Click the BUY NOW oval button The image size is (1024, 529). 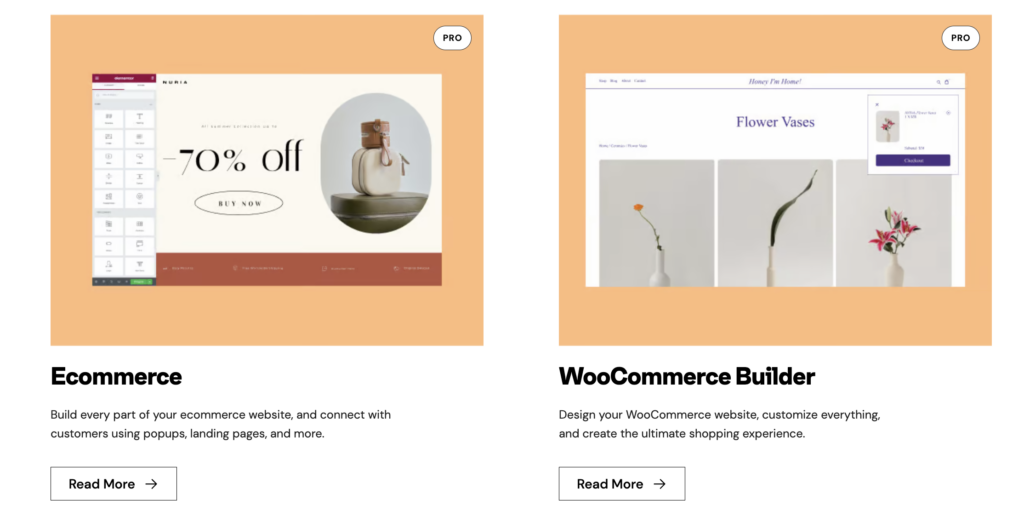238,204
